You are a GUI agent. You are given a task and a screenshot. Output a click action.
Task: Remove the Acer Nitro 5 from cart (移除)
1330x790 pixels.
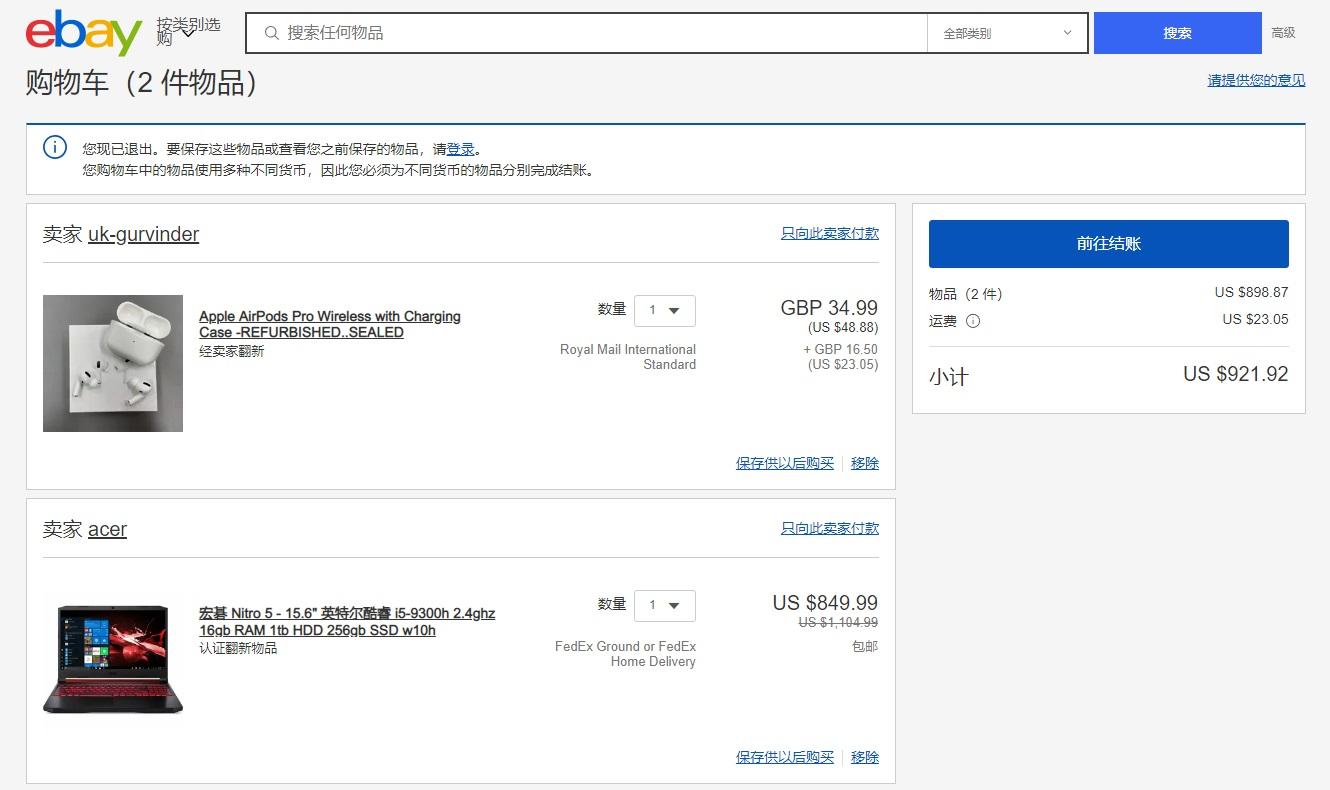click(x=865, y=757)
